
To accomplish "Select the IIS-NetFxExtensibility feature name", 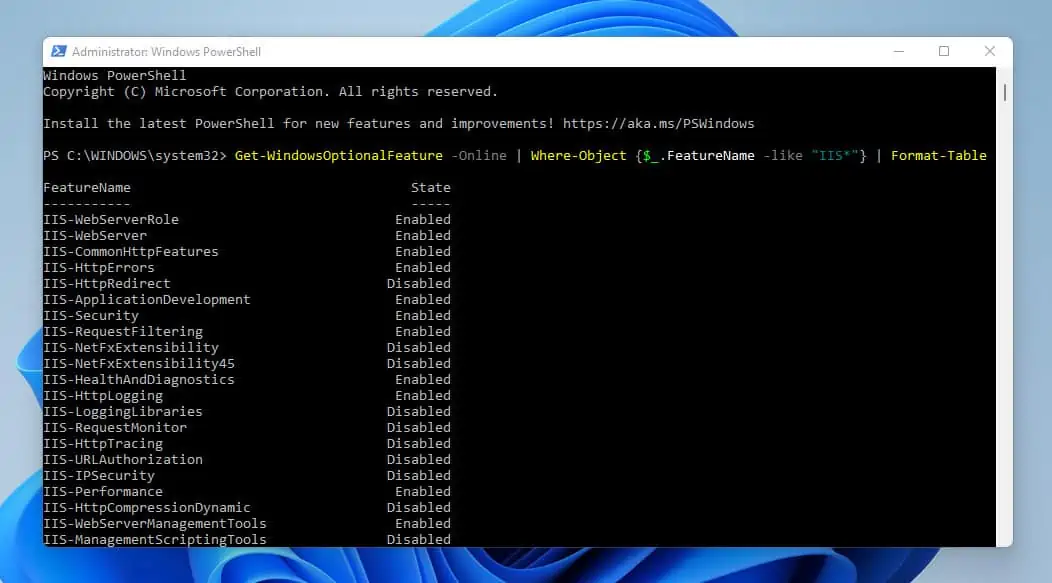I will (x=131, y=348).
